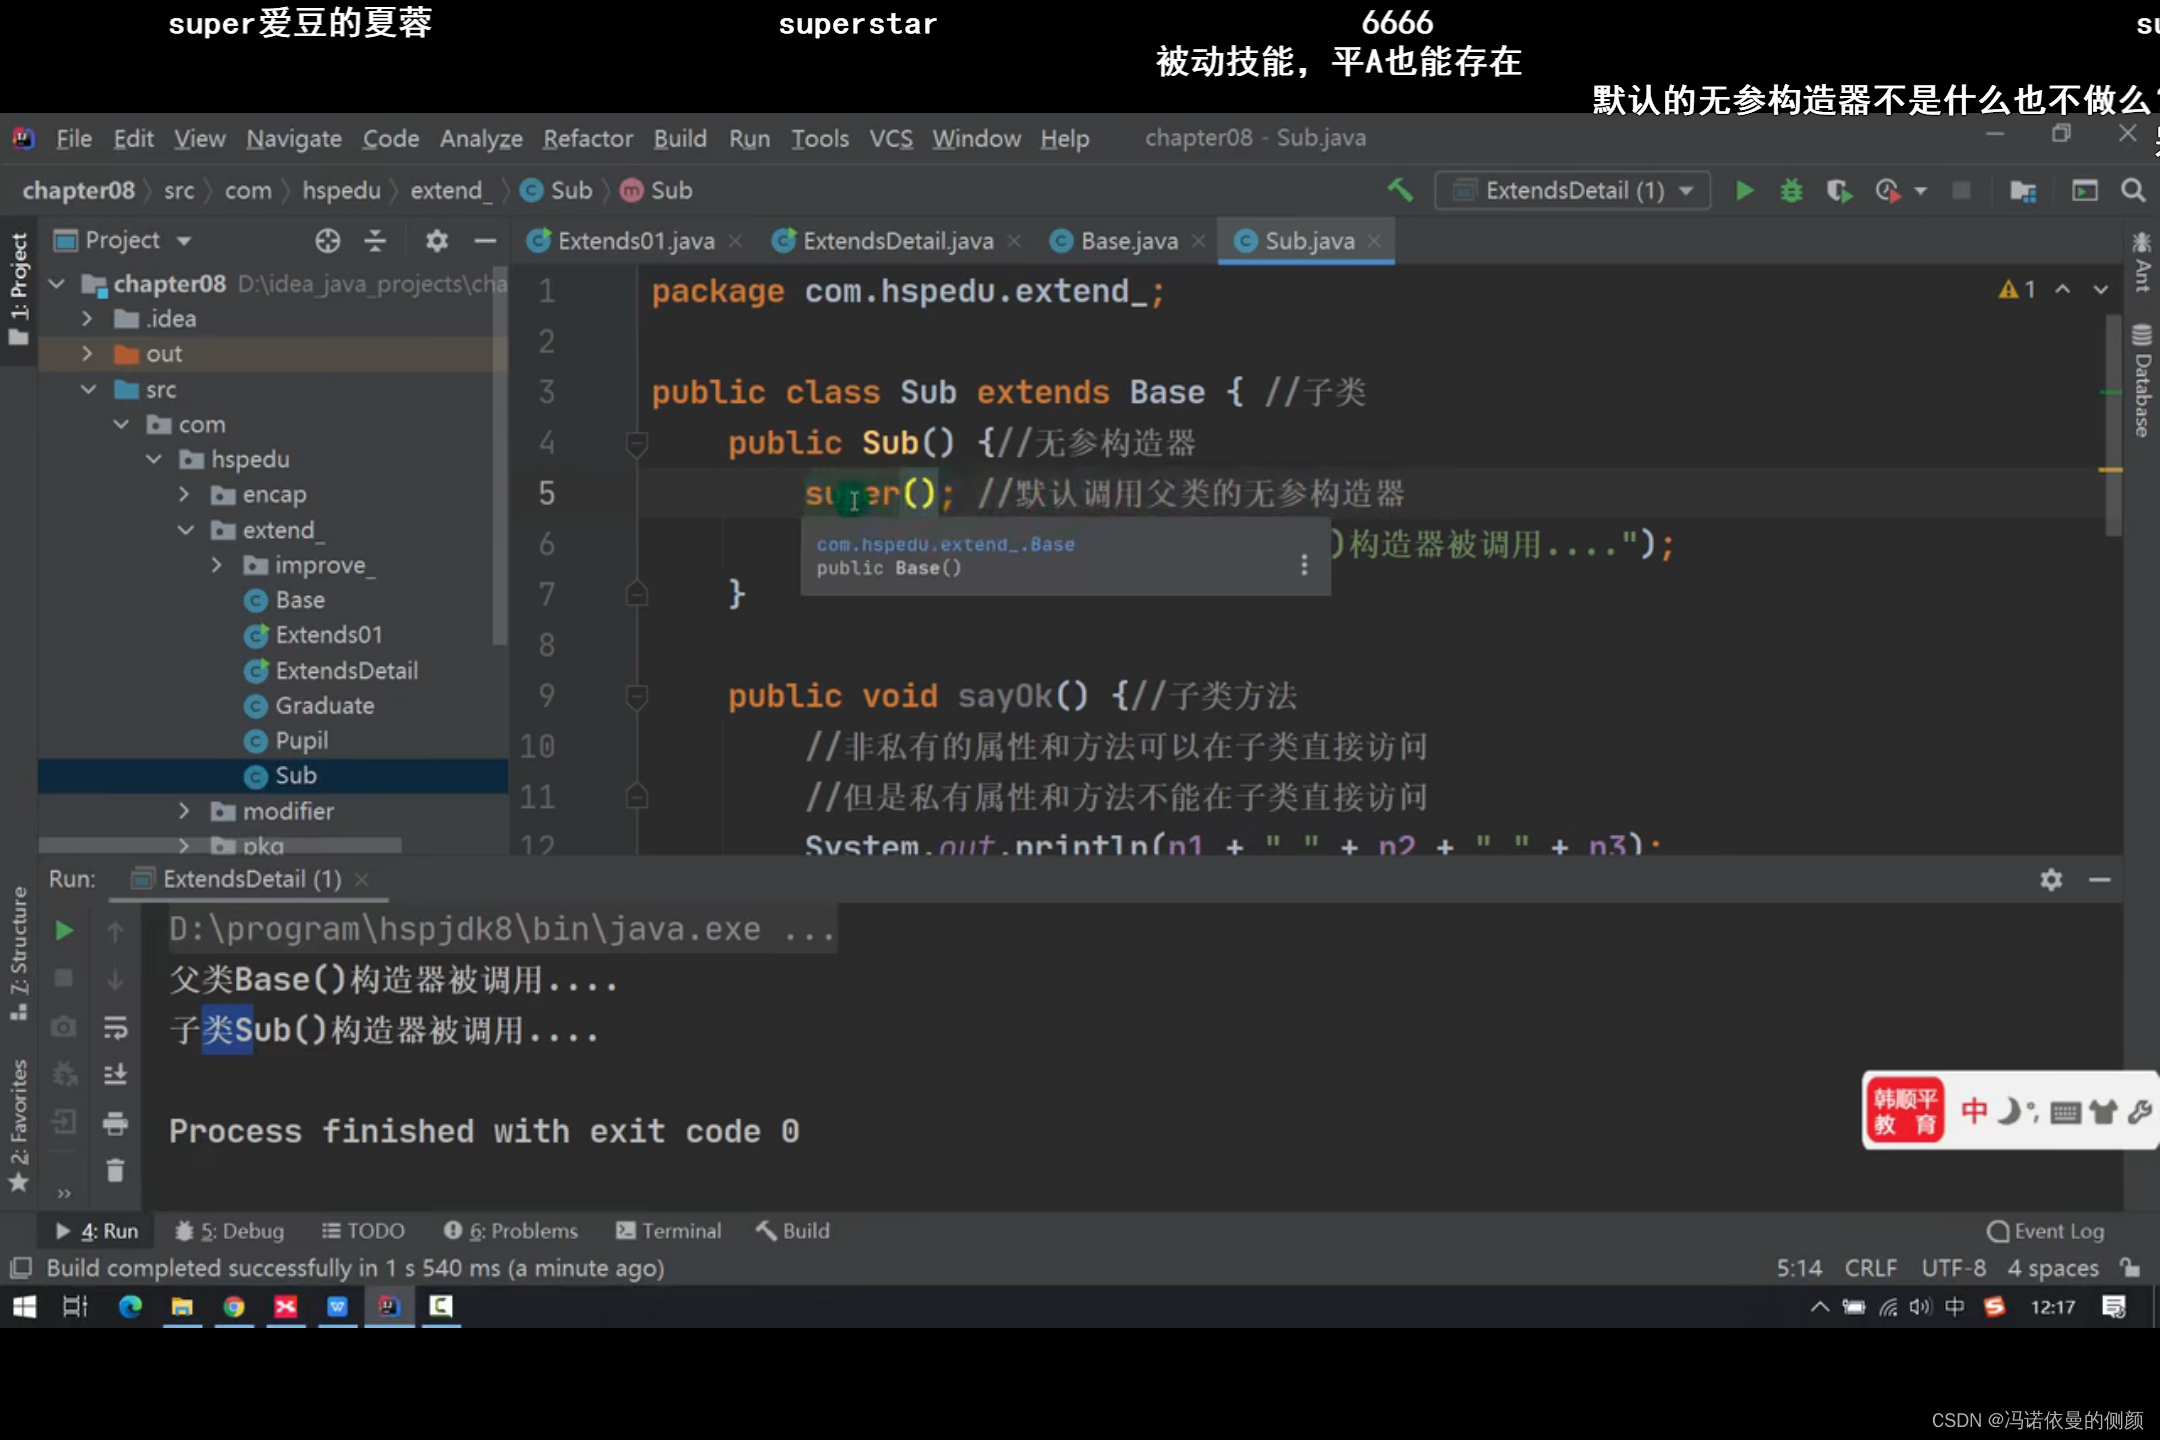Click com.hspedu.extend_.Base link in popup

(945, 544)
